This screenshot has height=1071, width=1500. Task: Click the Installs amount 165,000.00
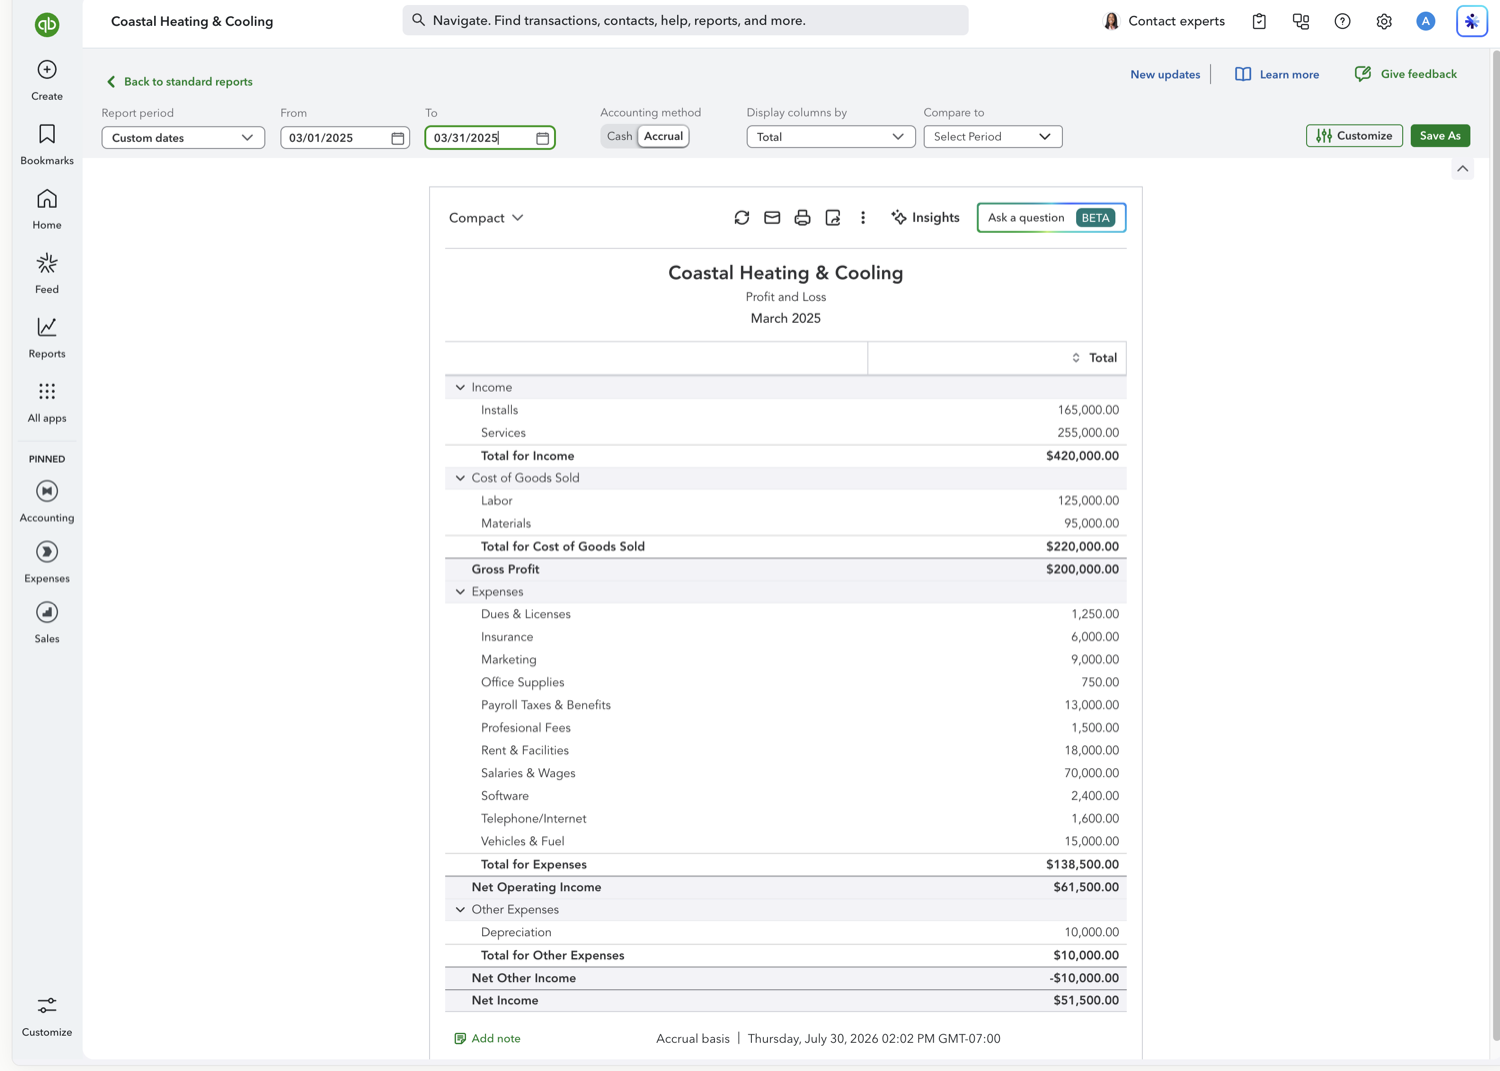click(1088, 410)
